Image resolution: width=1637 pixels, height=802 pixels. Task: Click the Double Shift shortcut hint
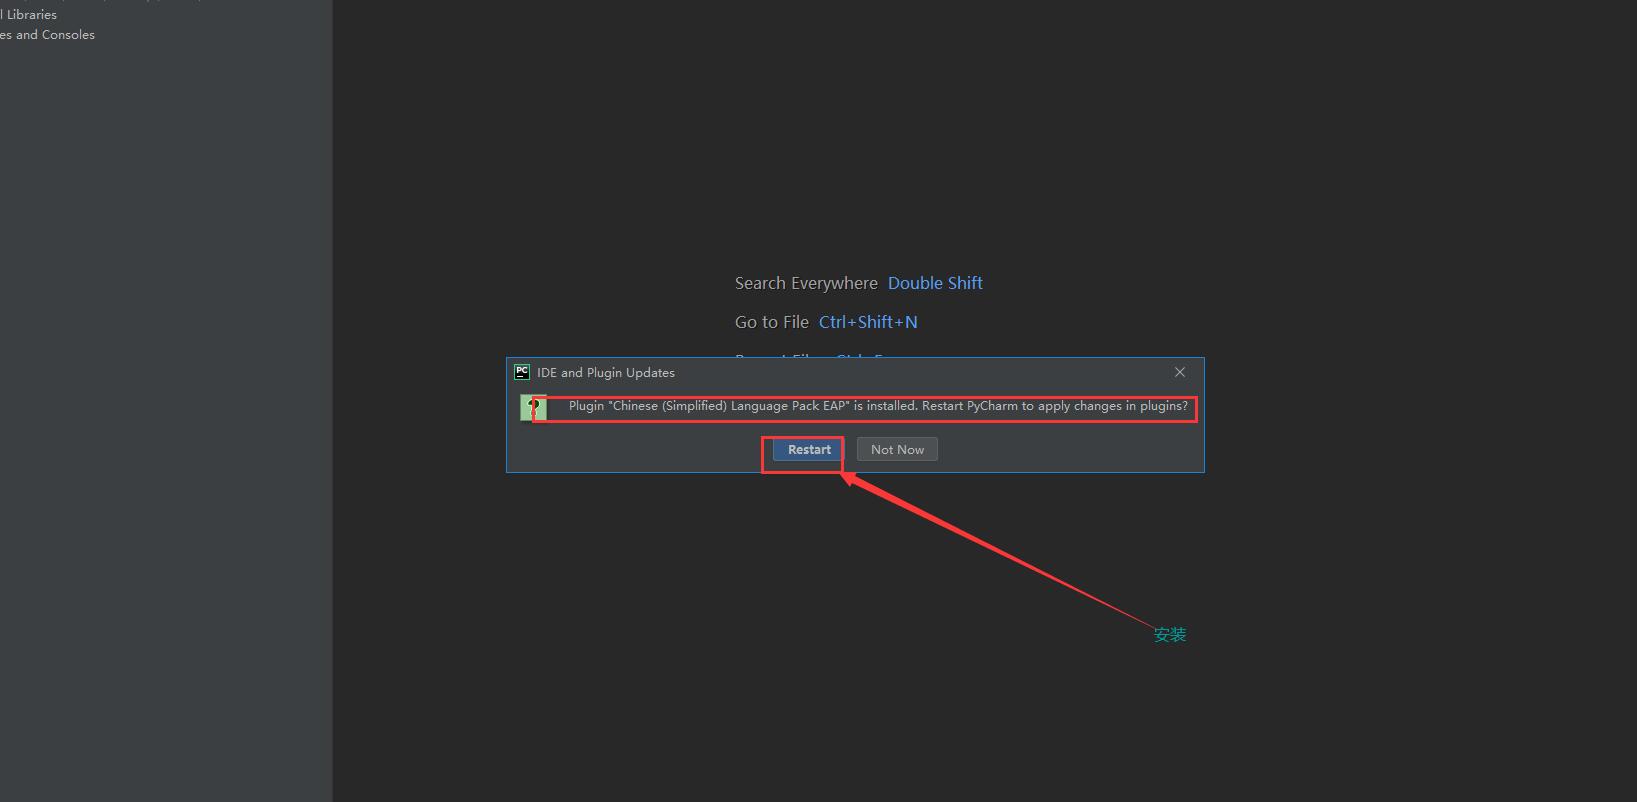point(935,283)
